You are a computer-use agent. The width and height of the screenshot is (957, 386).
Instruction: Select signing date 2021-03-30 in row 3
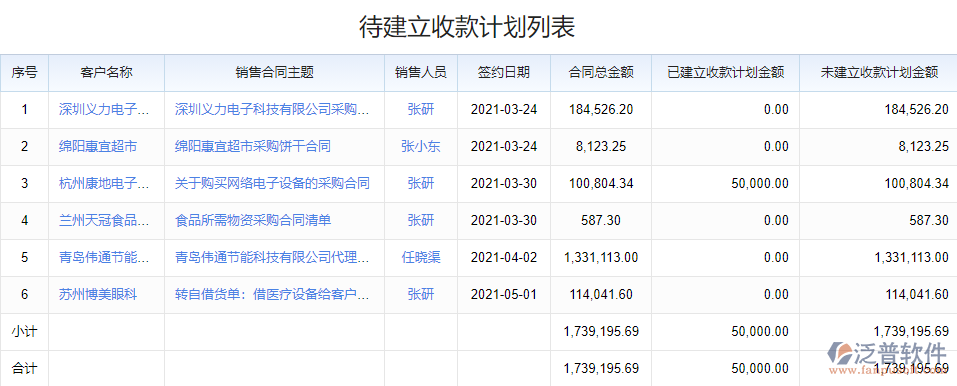[504, 183]
